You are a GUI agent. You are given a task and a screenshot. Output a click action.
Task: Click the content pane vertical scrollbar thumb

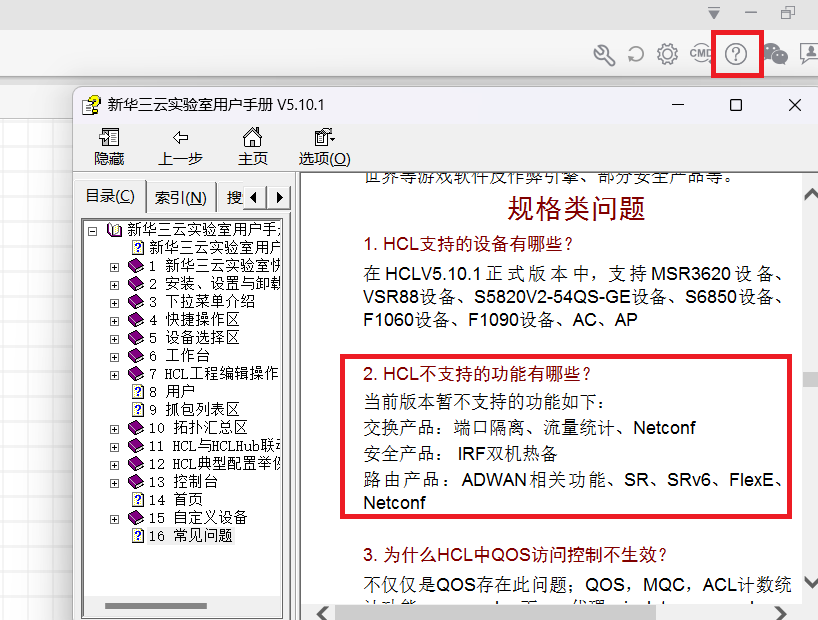tap(811, 379)
